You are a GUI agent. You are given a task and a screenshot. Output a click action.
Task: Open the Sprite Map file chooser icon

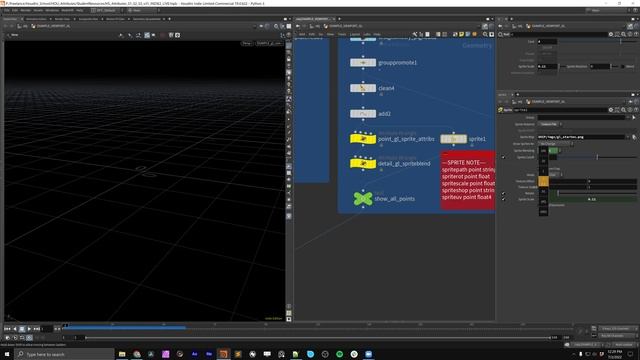pos(634,137)
